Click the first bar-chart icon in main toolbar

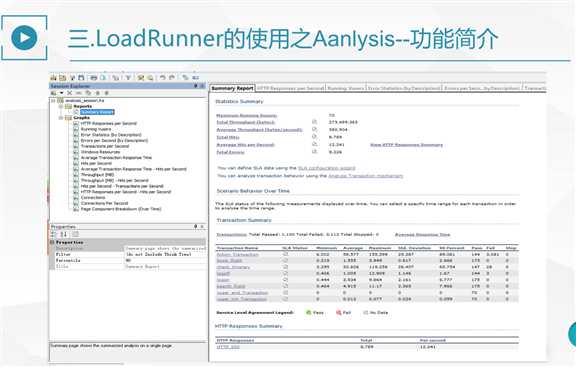click(54, 78)
